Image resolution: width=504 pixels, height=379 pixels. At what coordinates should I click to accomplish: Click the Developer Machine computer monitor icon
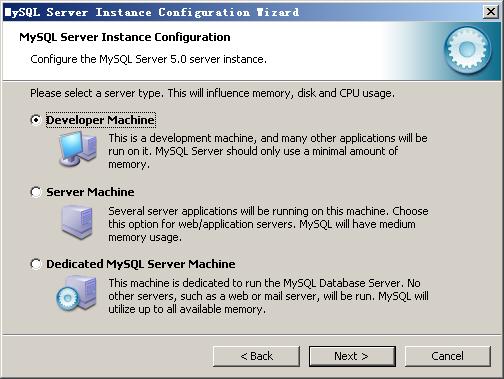point(78,149)
